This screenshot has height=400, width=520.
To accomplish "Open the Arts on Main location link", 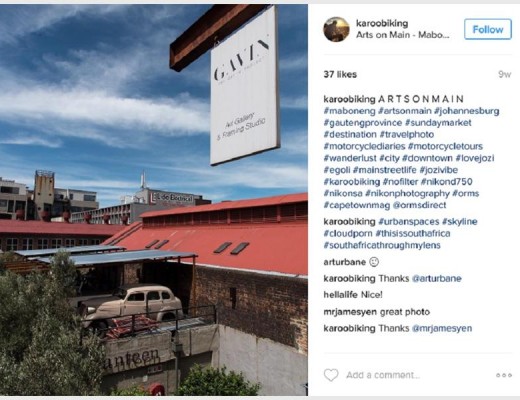I will click(403, 35).
